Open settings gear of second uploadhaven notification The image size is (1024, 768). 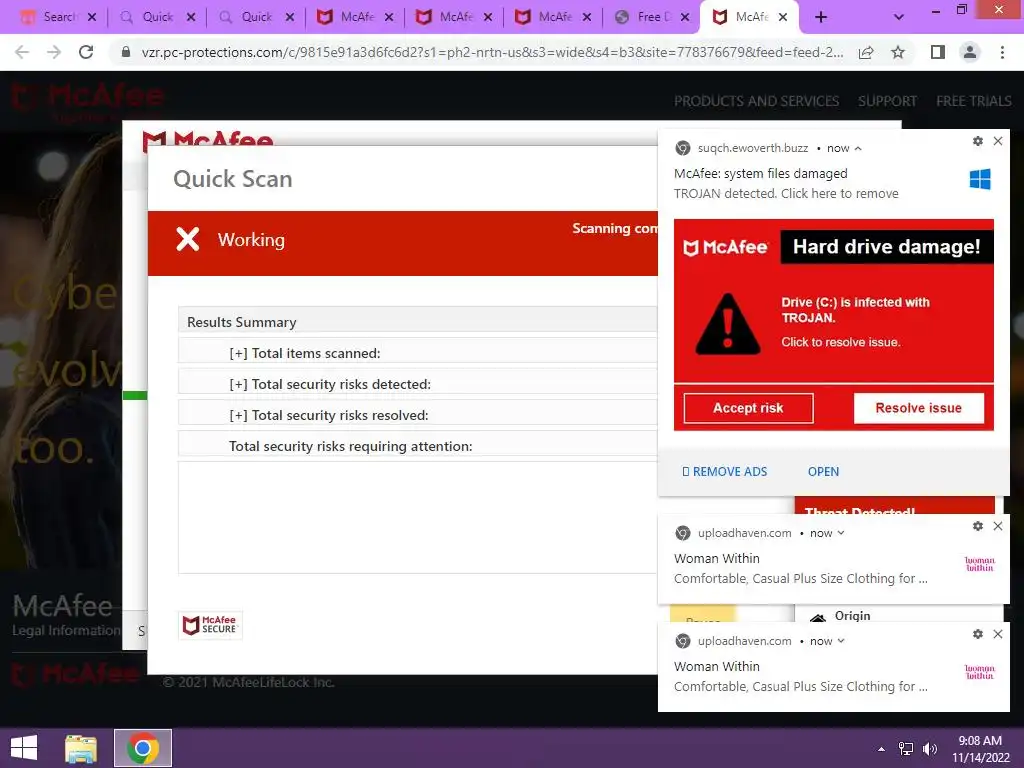(x=978, y=634)
